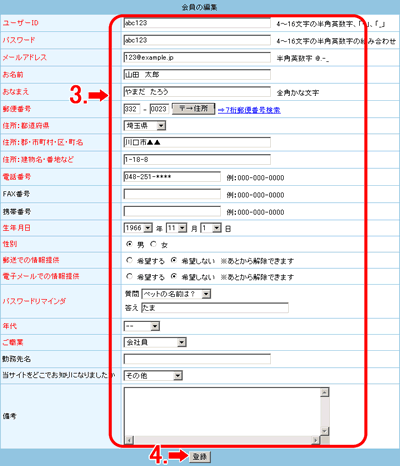Click the 全角かな文字 hint text
The height and width of the screenshot is (466, 400).
tap(298, 93)
